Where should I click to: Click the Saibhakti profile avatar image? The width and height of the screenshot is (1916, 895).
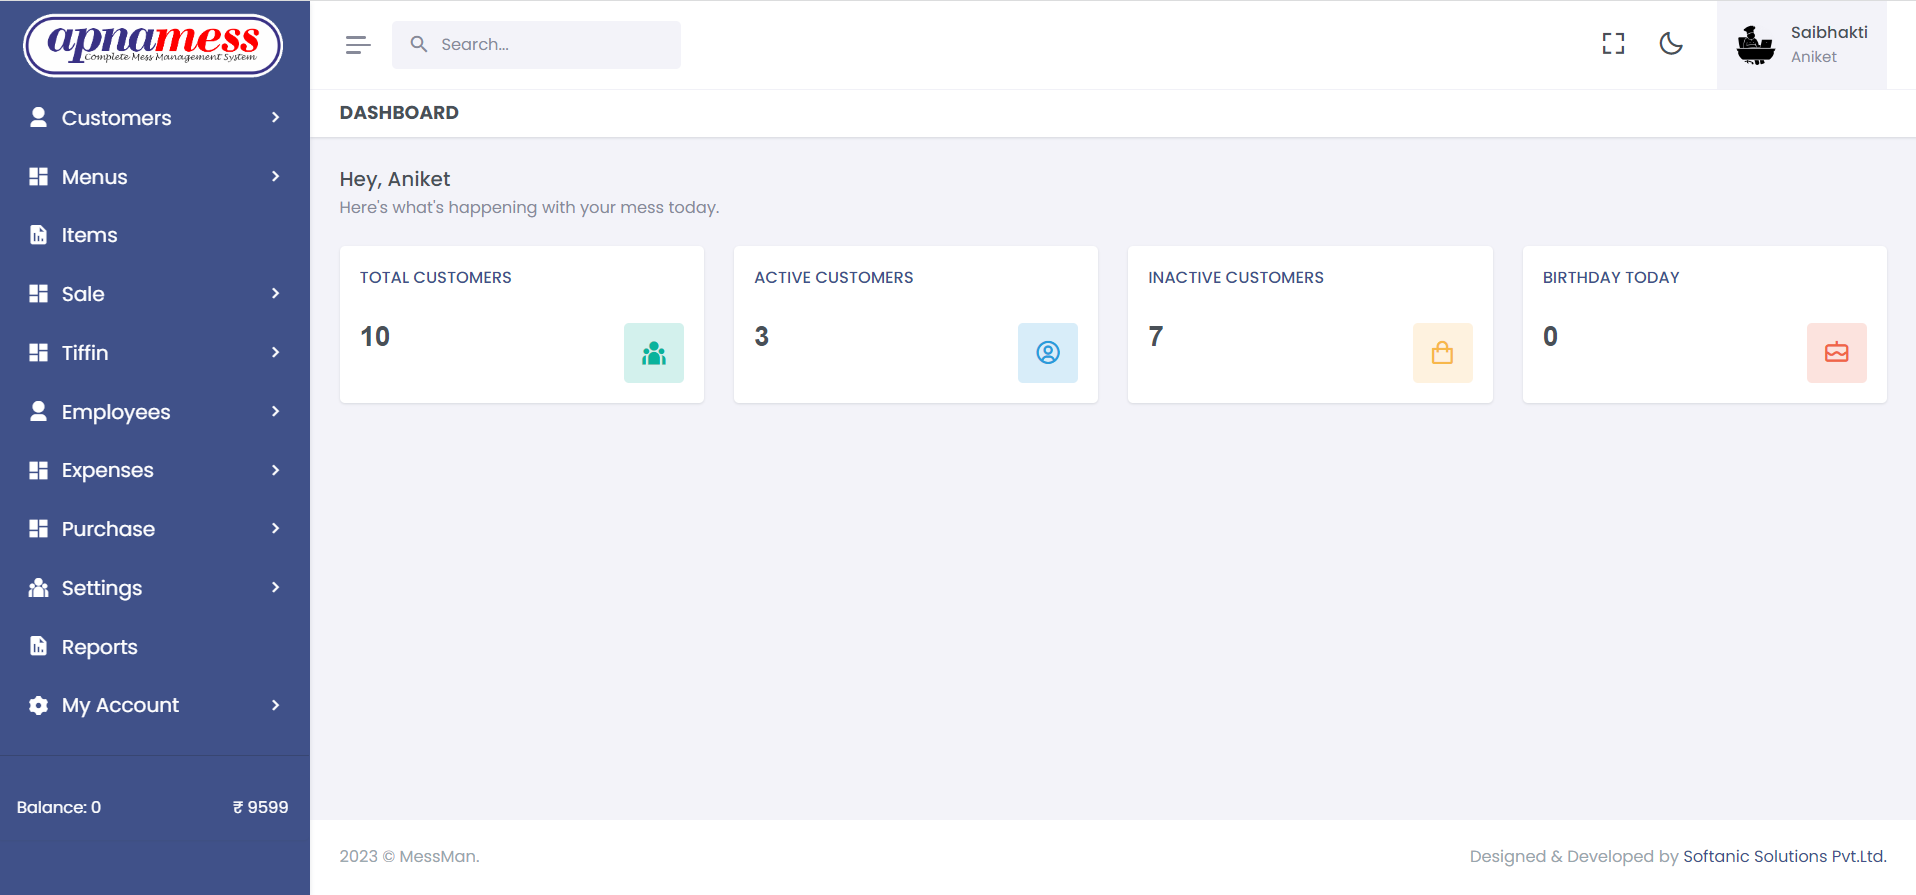pos(1755,45)
